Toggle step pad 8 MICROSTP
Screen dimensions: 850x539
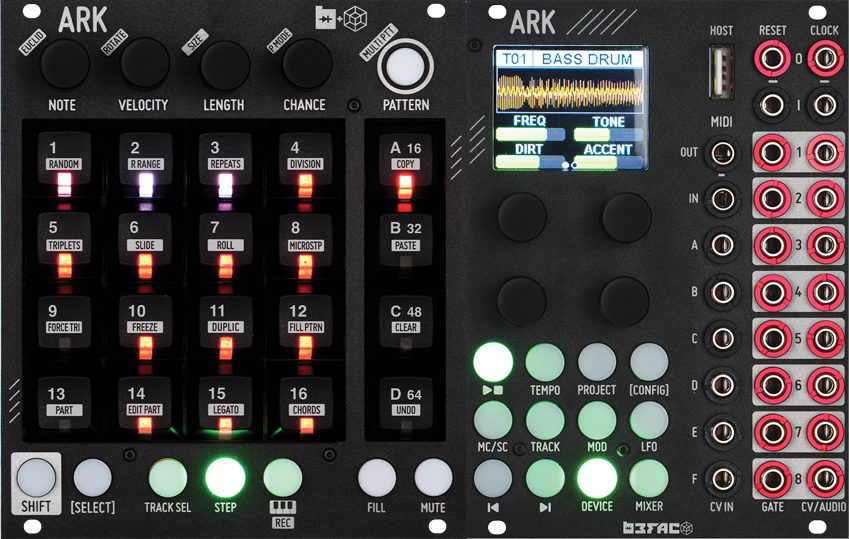click(x=306, y=247)
